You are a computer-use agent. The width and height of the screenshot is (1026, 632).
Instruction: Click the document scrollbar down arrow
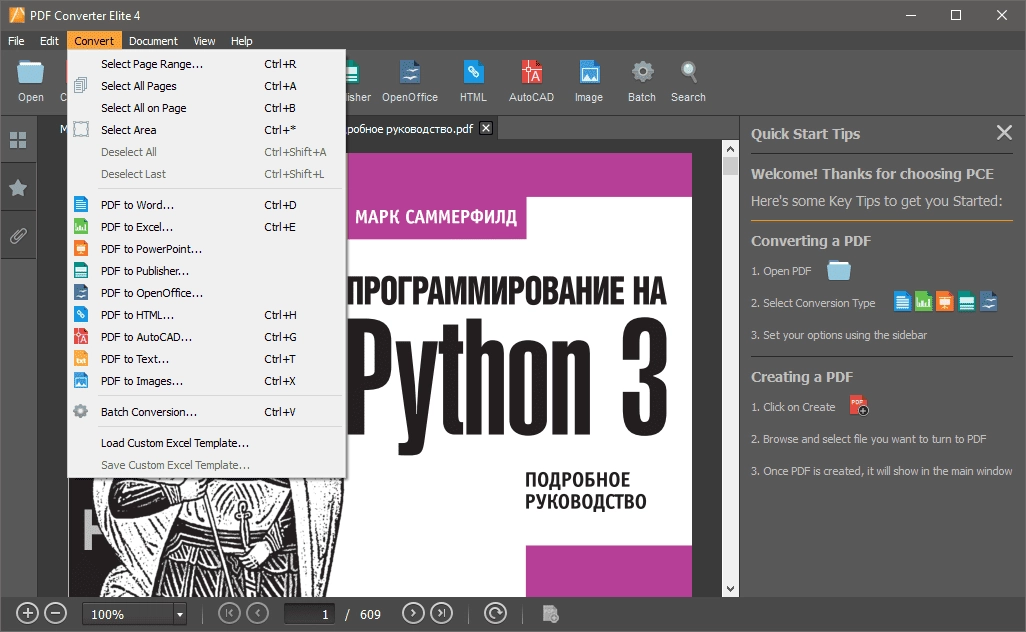click(x=730, y=589)
